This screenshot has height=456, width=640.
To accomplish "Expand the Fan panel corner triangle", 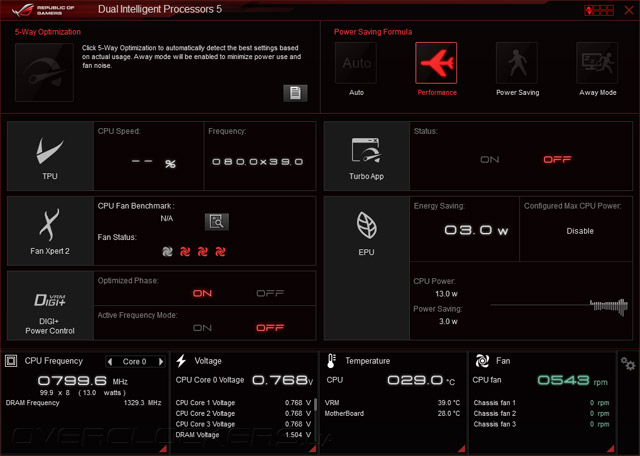I will click(x=611, y=449).
